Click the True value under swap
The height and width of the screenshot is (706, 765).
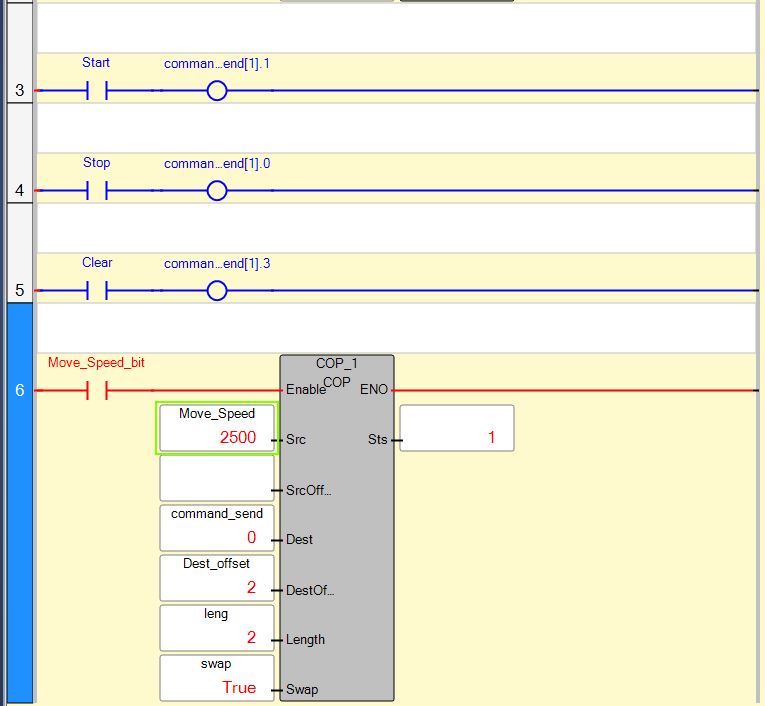click(239, 687)
